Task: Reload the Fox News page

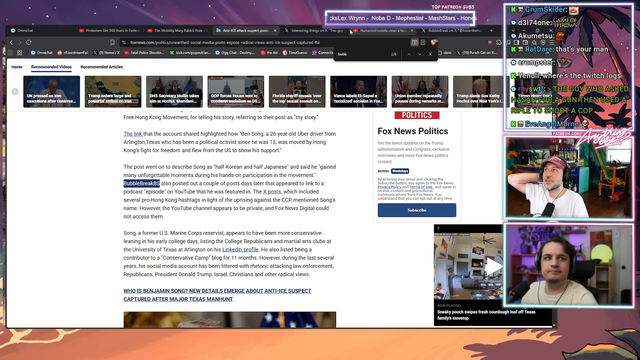Action: (x=29, y=42)
